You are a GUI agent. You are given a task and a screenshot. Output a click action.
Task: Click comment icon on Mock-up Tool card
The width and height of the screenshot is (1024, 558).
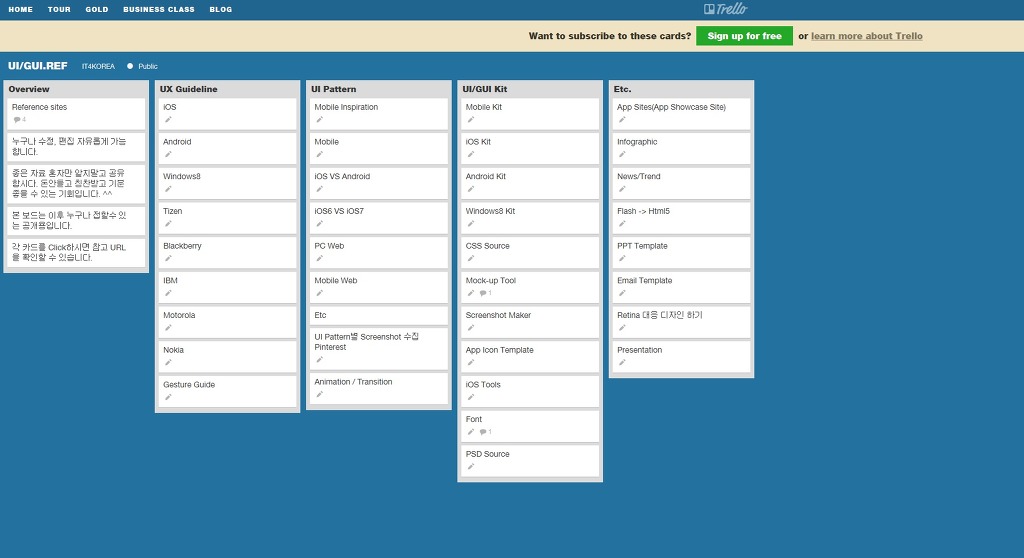point(482,293)
